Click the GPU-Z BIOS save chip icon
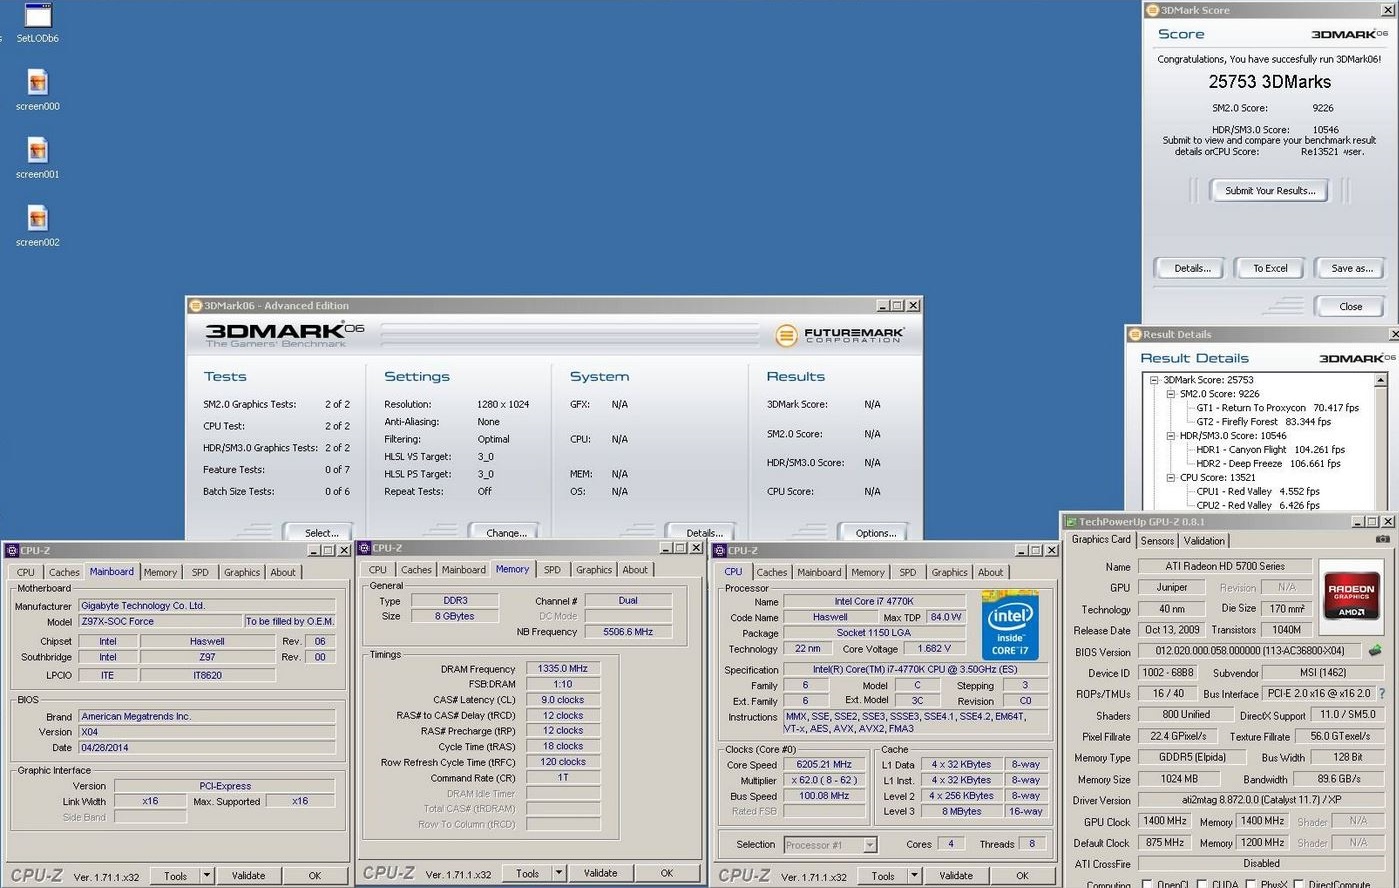This screenshot has height=888, width=1399. tap(1376, 651)
